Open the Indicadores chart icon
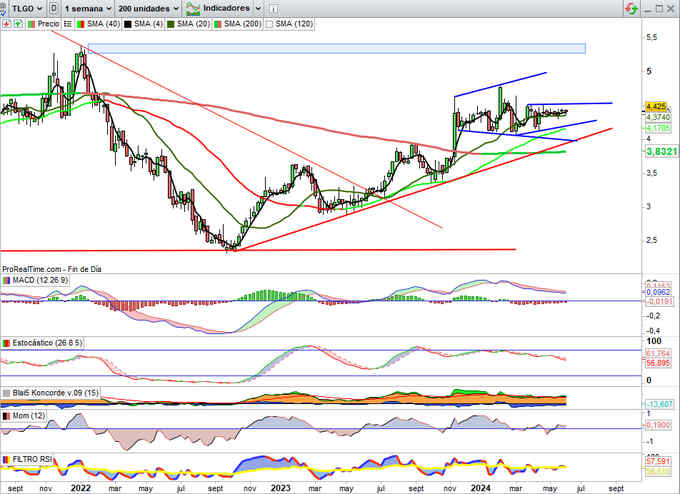The height and width of the screenshot is (494, 680). (193, 8)
